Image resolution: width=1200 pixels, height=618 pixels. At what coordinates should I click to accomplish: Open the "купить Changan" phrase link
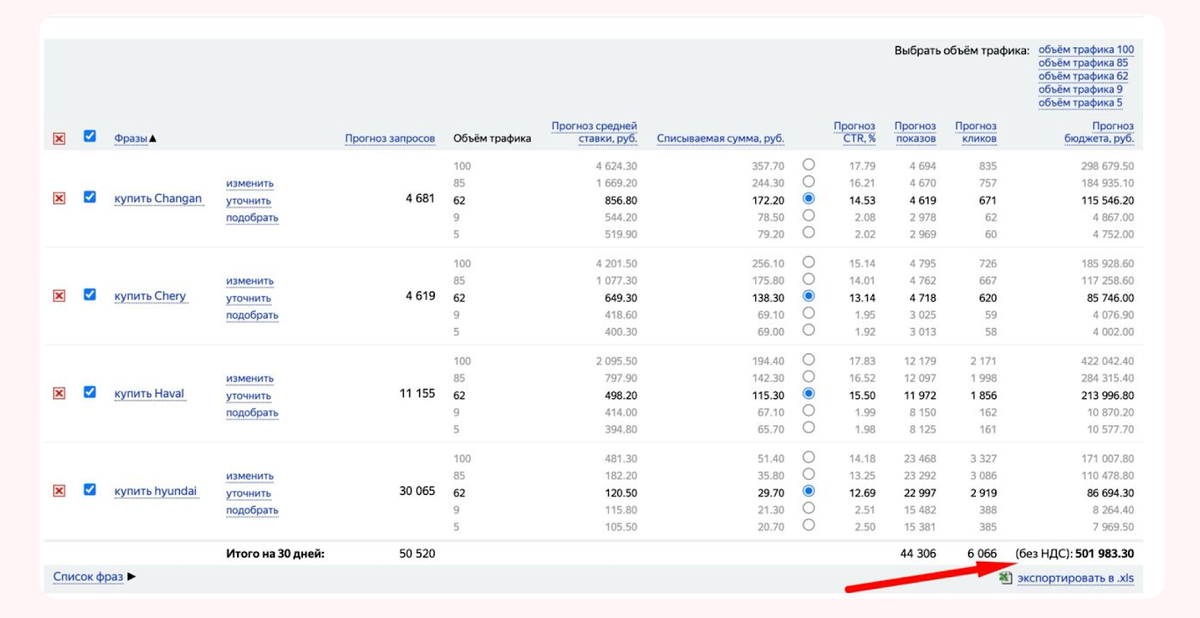[x=158, y=198]
